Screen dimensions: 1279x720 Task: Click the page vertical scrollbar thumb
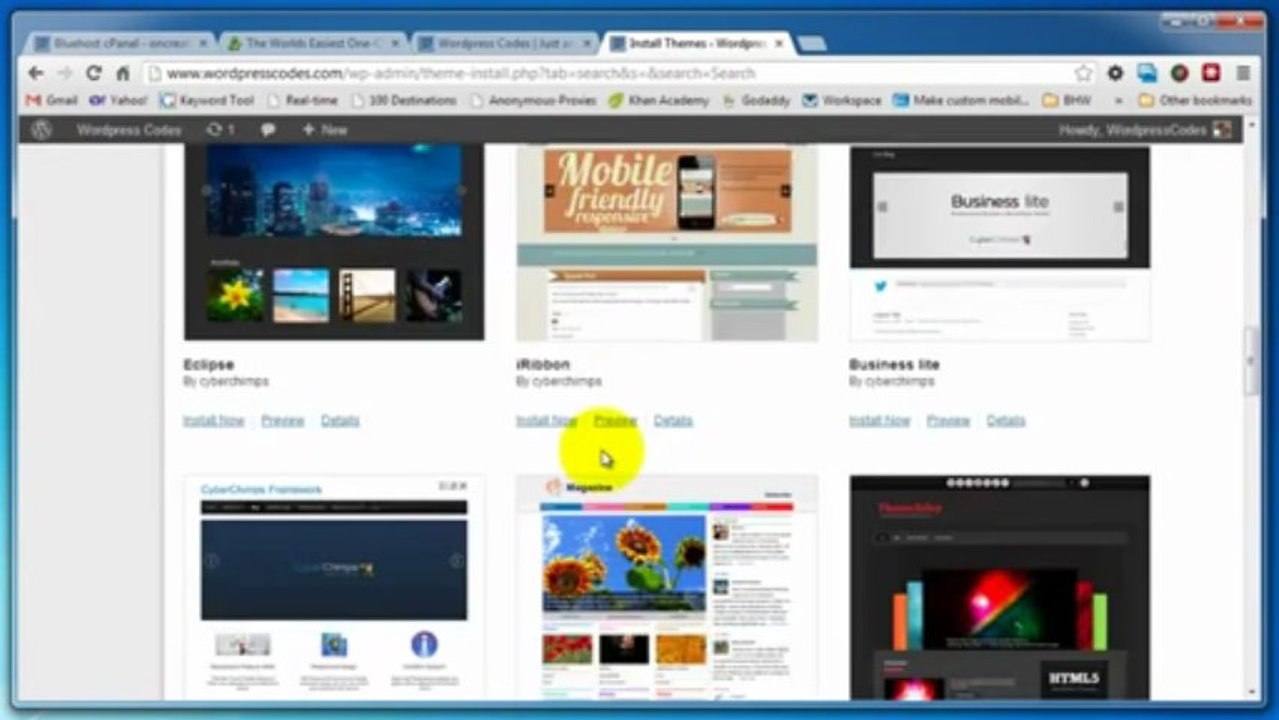tap(1251, 362)
